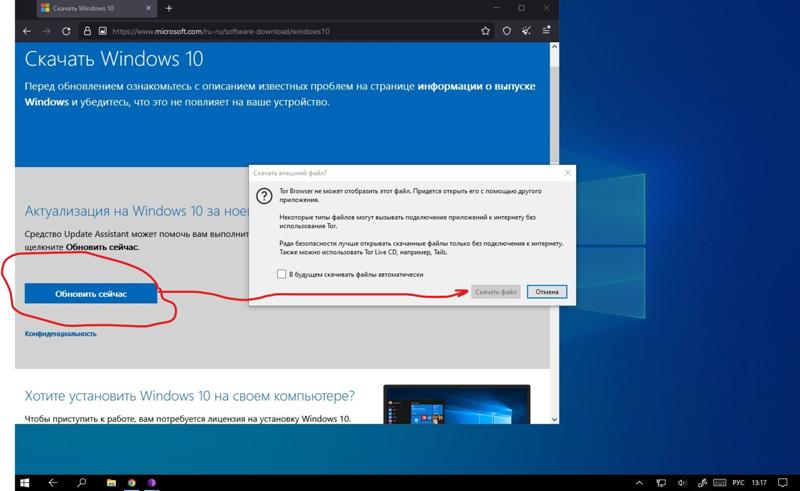
Task: Open taskbar search magnifier
Action: coord(81,482)
